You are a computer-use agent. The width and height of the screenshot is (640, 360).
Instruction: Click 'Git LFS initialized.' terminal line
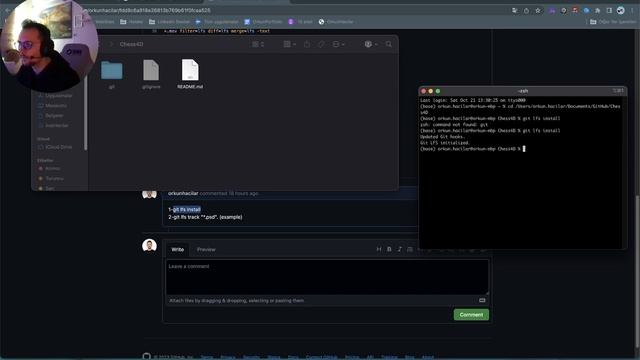tap(445, 143)
